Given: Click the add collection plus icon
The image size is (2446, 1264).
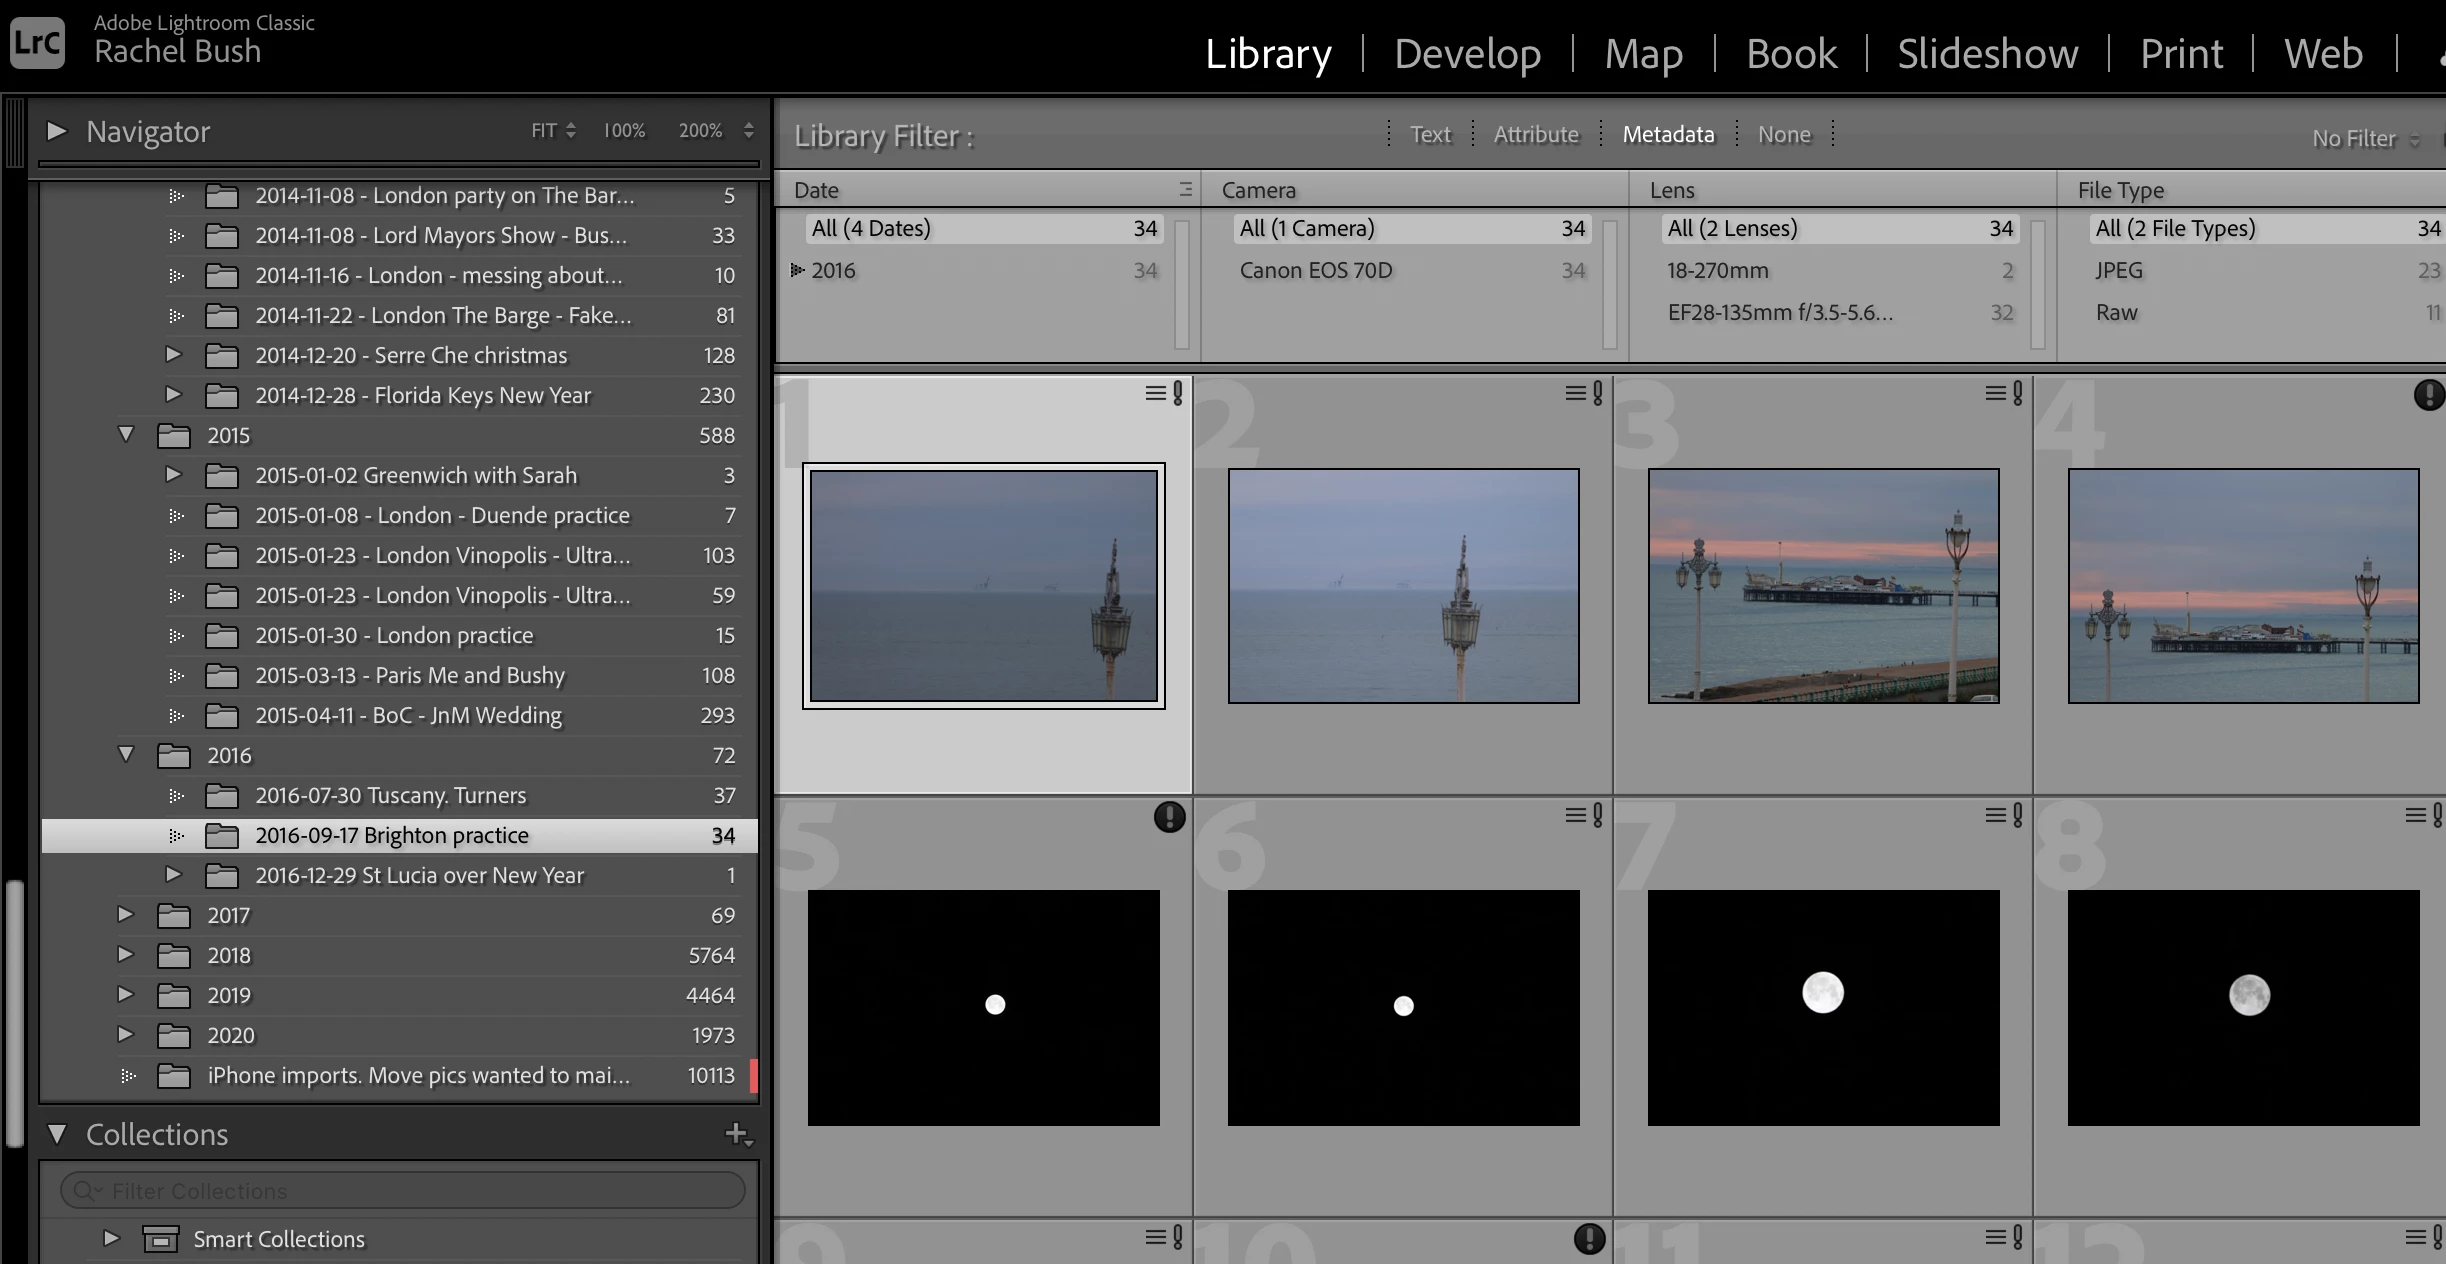Looking at the screenshot, I should tap(737, 1133).
